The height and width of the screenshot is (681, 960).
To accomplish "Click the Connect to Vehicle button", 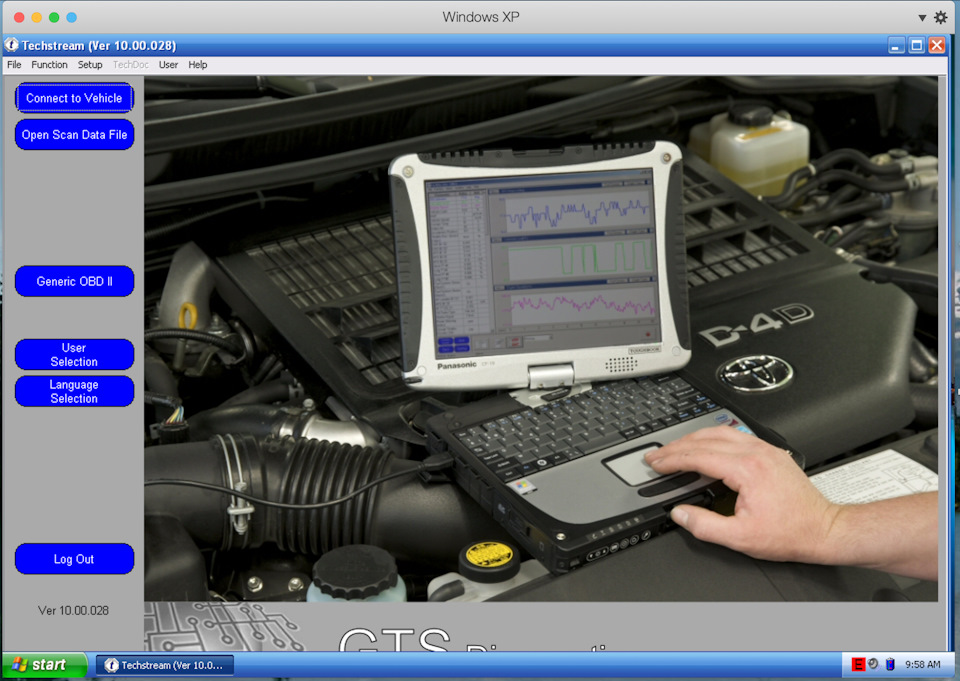I will pos(74,98).
